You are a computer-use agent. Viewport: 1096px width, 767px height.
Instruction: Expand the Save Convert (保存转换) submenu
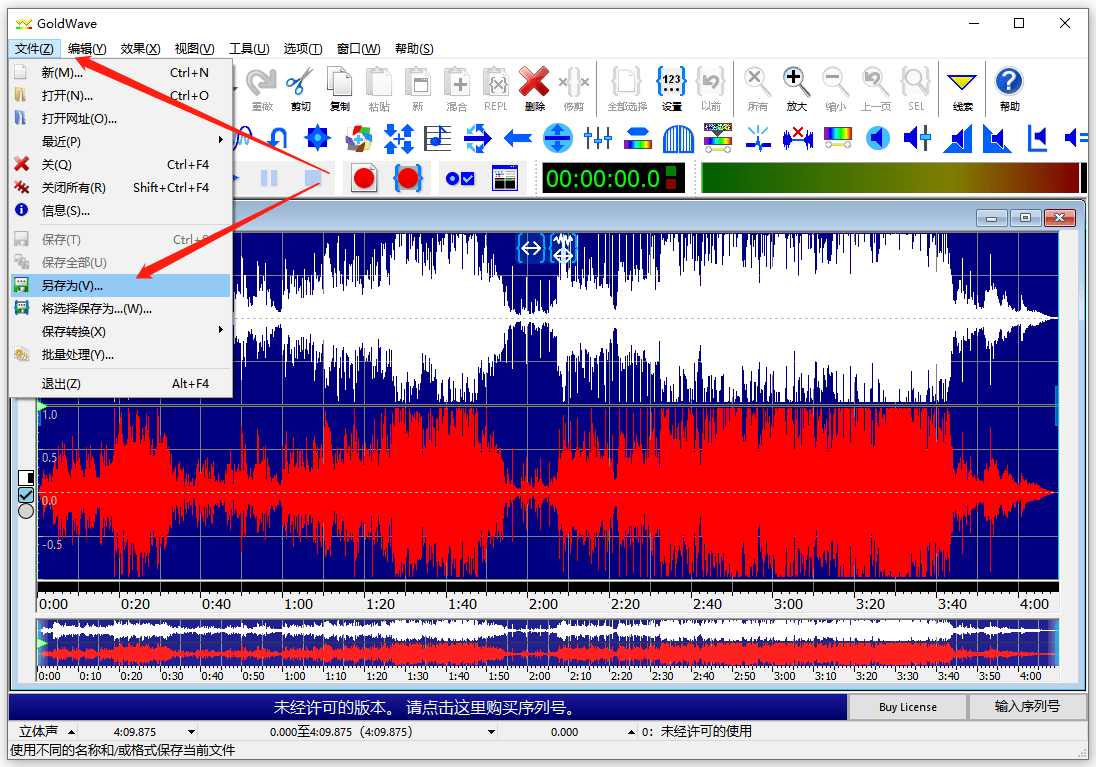(122, 331)
